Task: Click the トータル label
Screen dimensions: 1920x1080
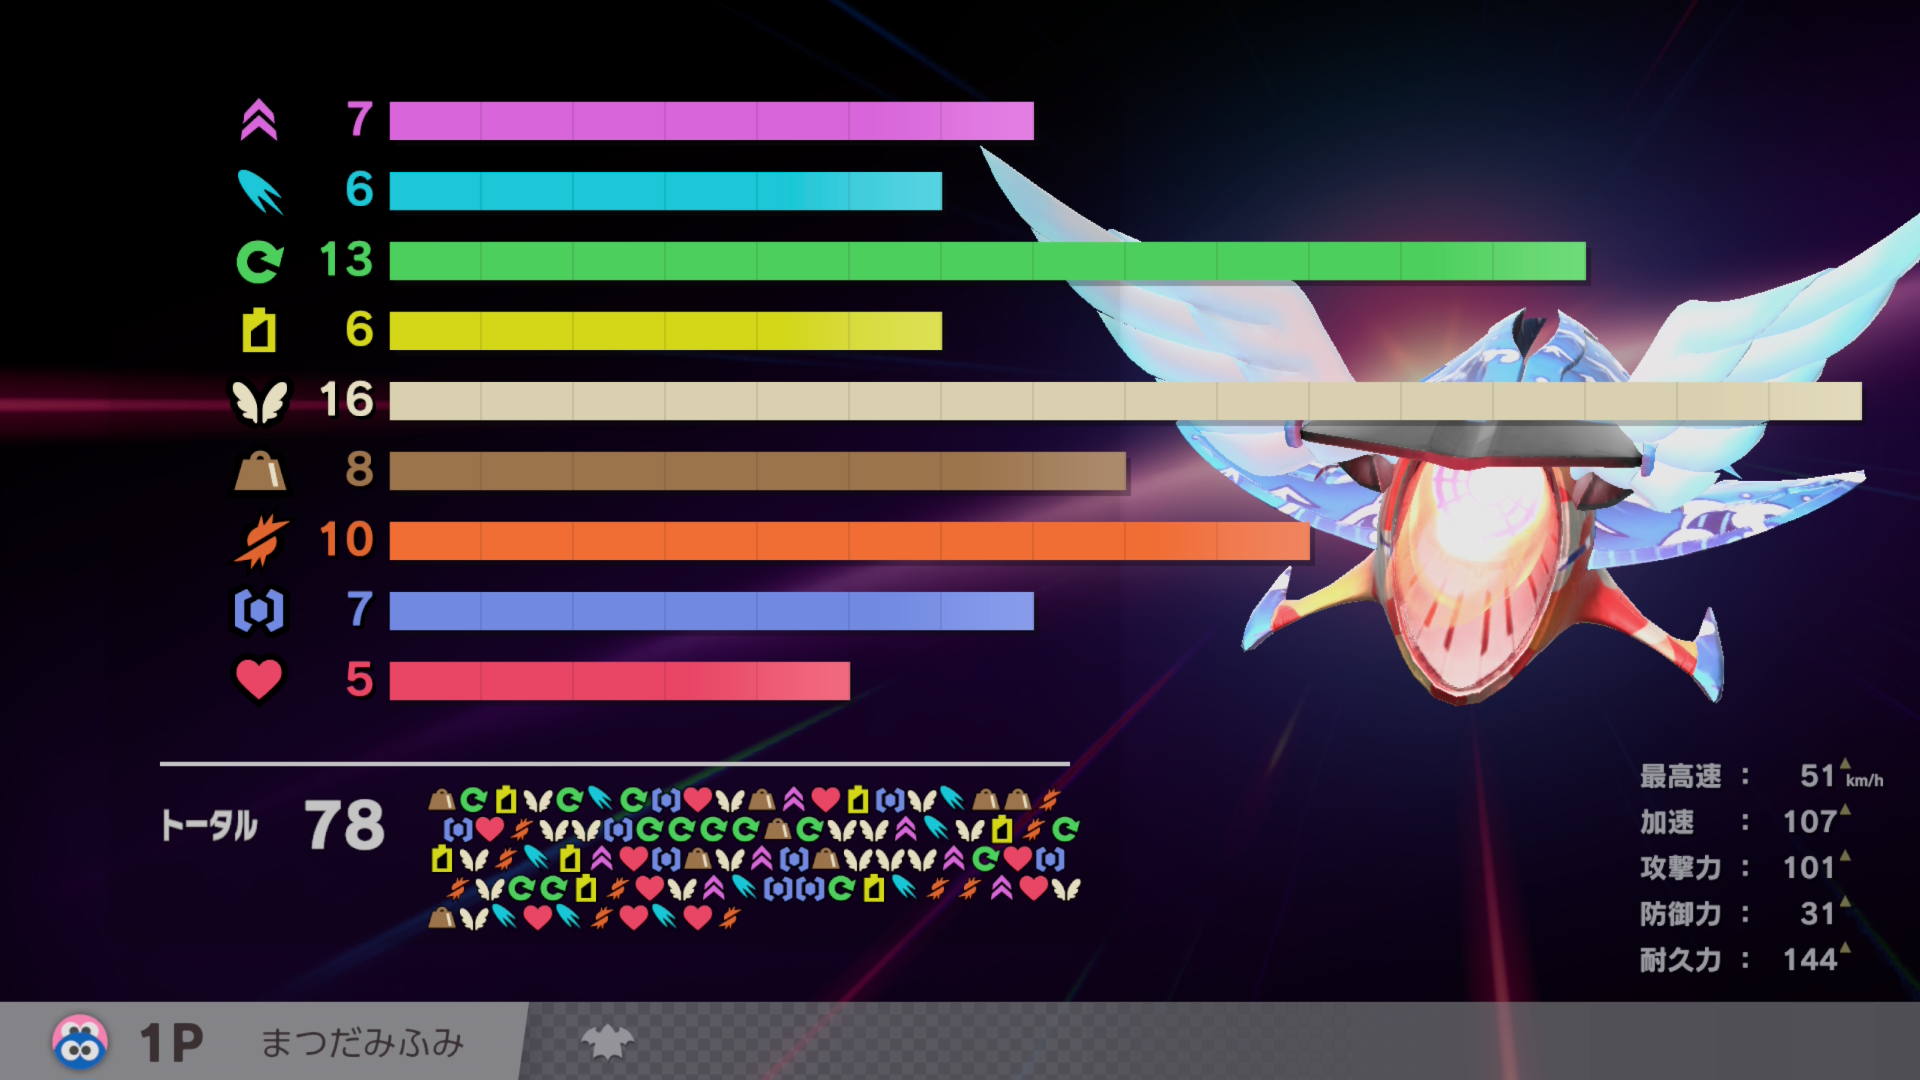Action: [x=210, y=826]
